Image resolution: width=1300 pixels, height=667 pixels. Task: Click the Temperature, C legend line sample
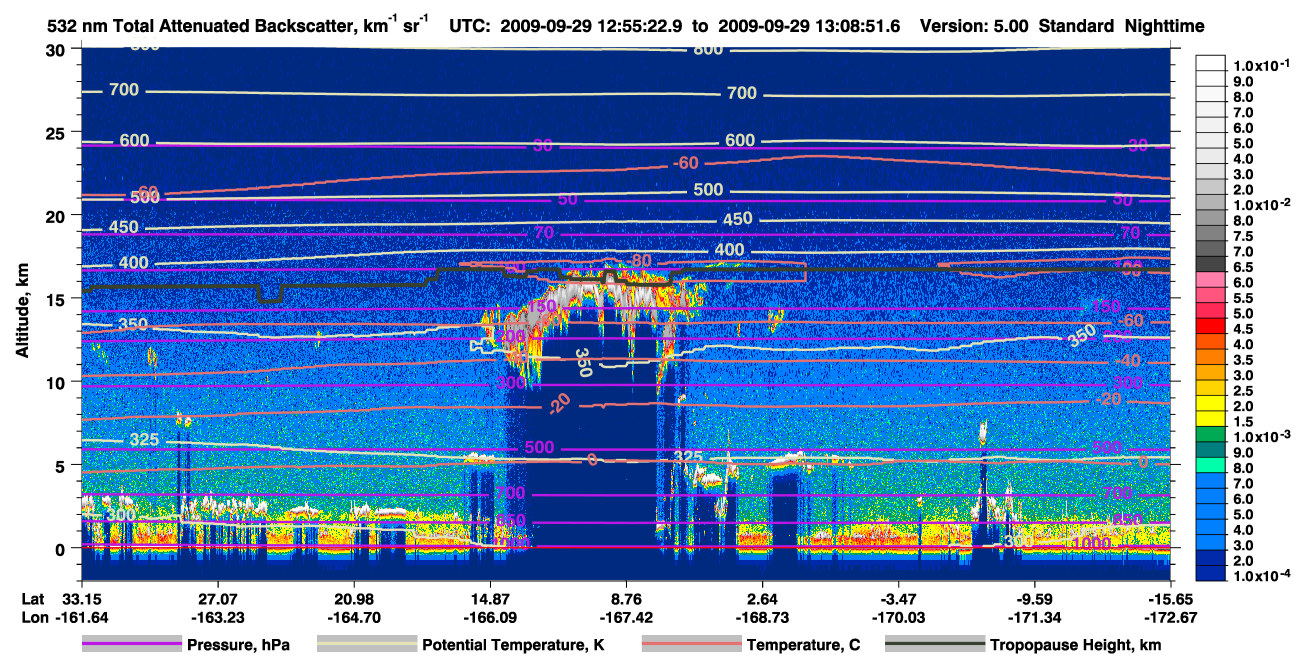(x=691, y=646)
